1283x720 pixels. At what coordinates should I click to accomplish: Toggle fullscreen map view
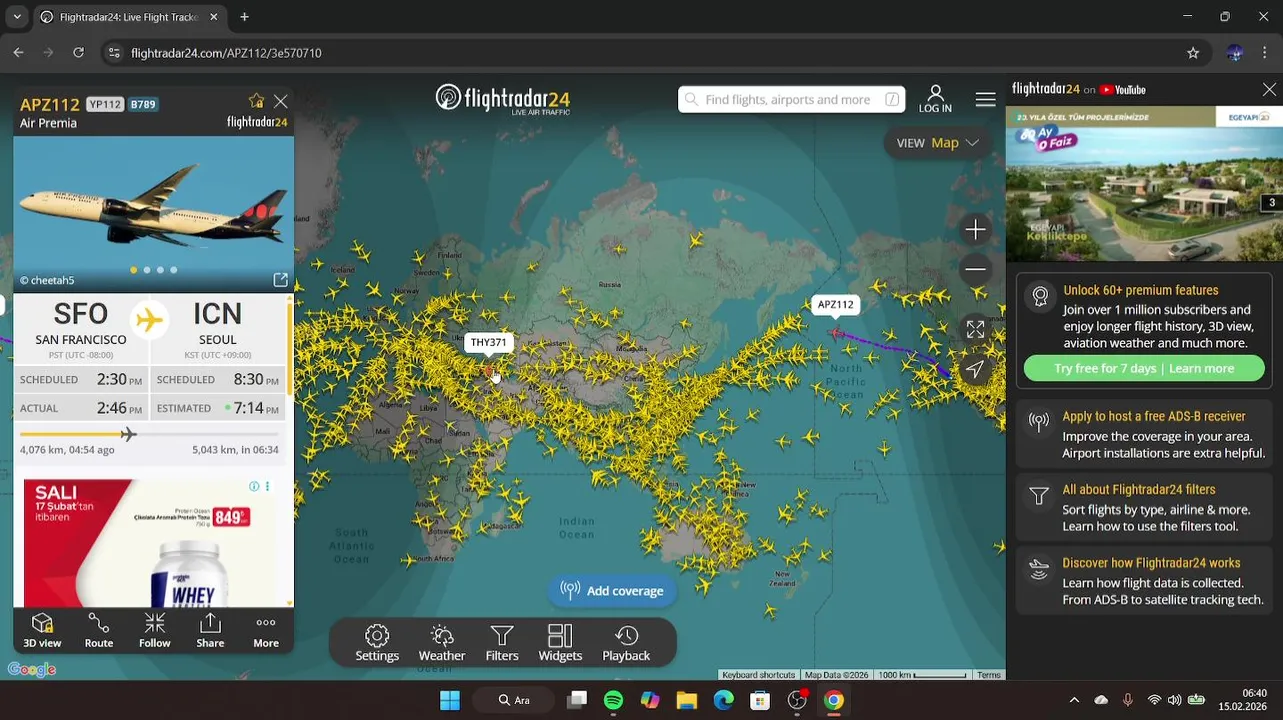pos(975,329)
